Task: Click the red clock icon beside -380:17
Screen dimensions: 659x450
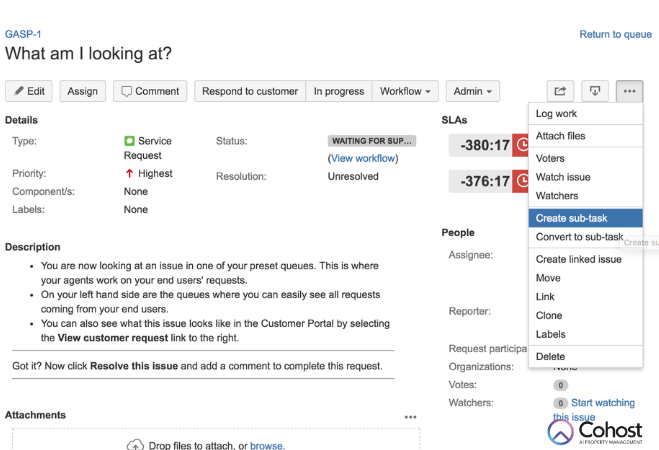Action: [x=521, y=145]
